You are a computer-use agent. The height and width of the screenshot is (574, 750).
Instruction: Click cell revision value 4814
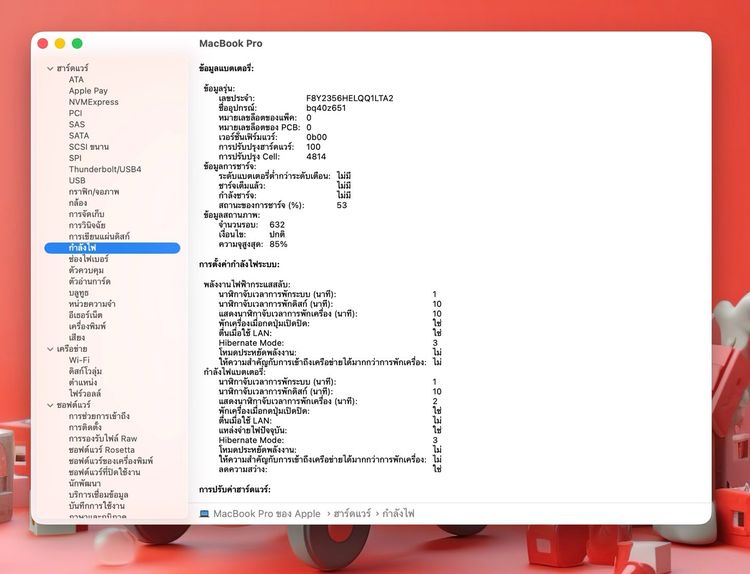pyautogui.click(x=316, y=157)
